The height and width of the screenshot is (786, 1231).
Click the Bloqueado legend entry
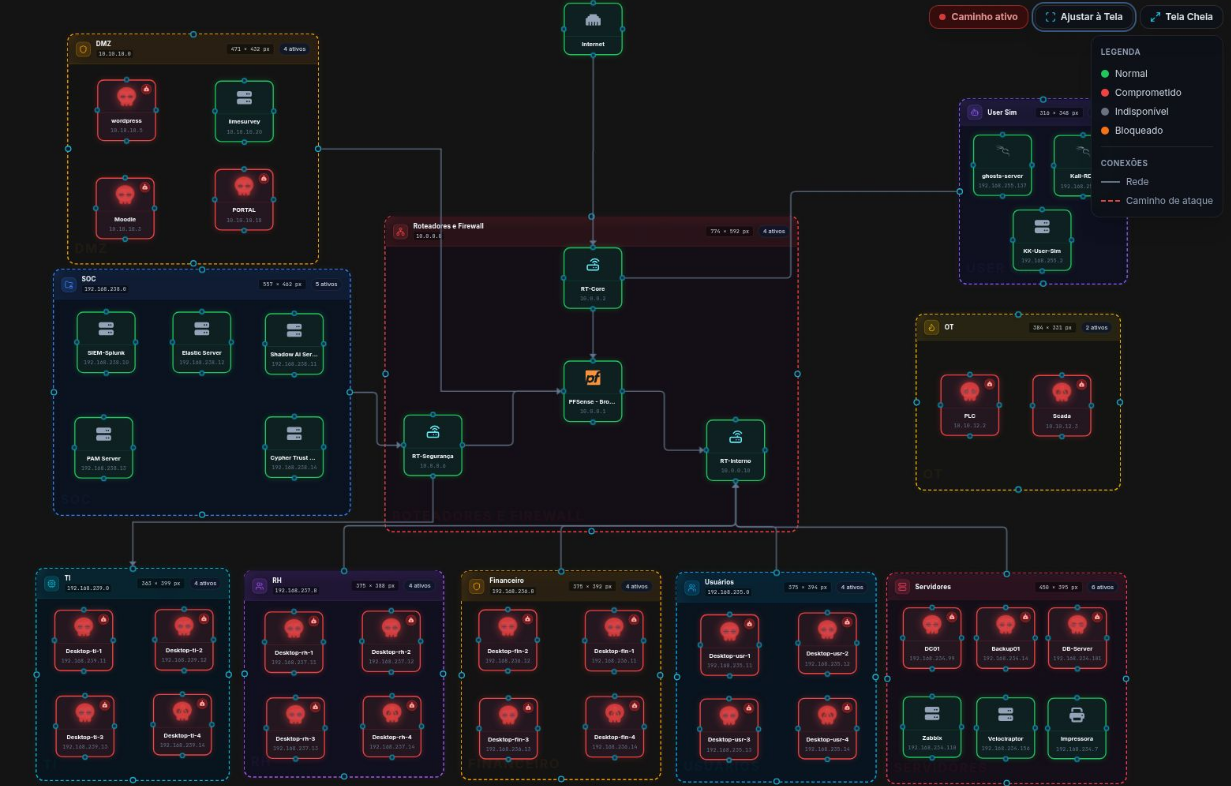1131,130
